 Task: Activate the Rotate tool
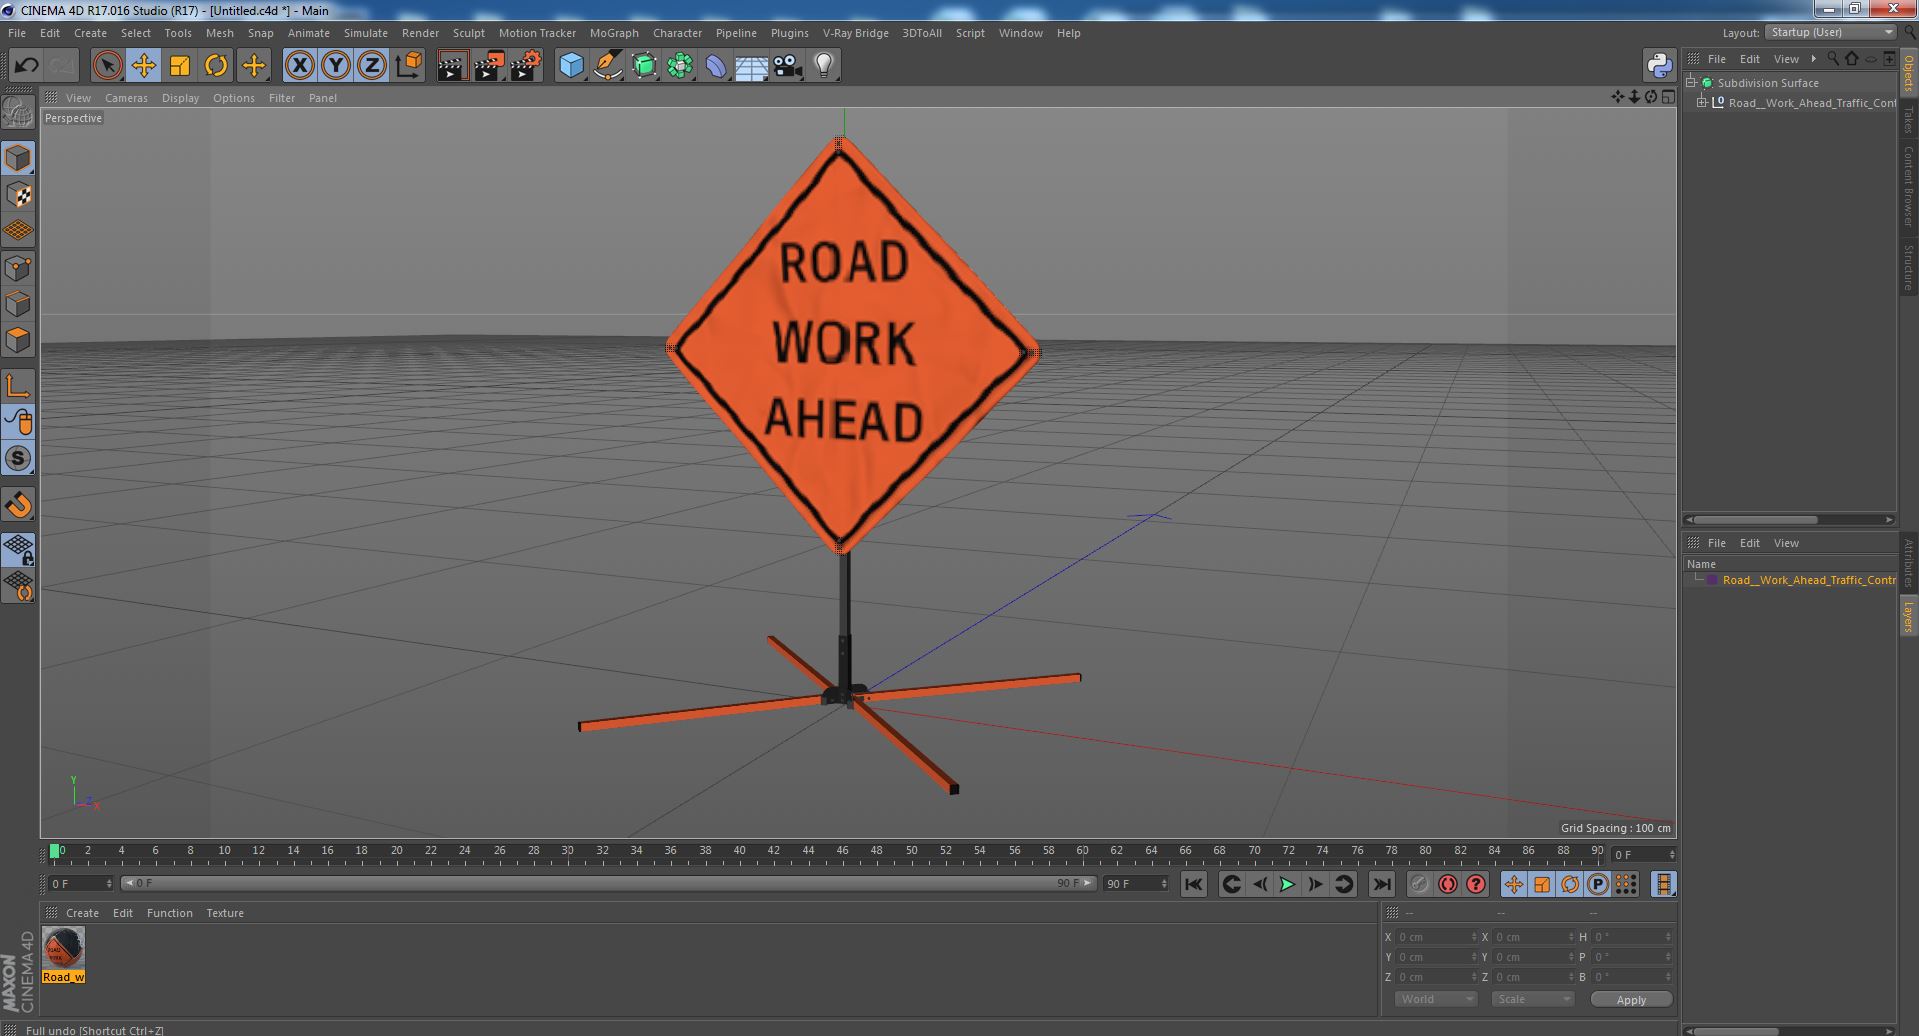pos(216,66)
